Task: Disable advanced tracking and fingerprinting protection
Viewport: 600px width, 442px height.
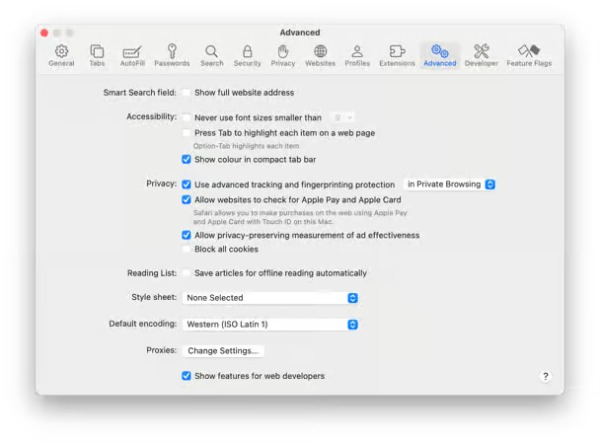Action: [186, 184]
